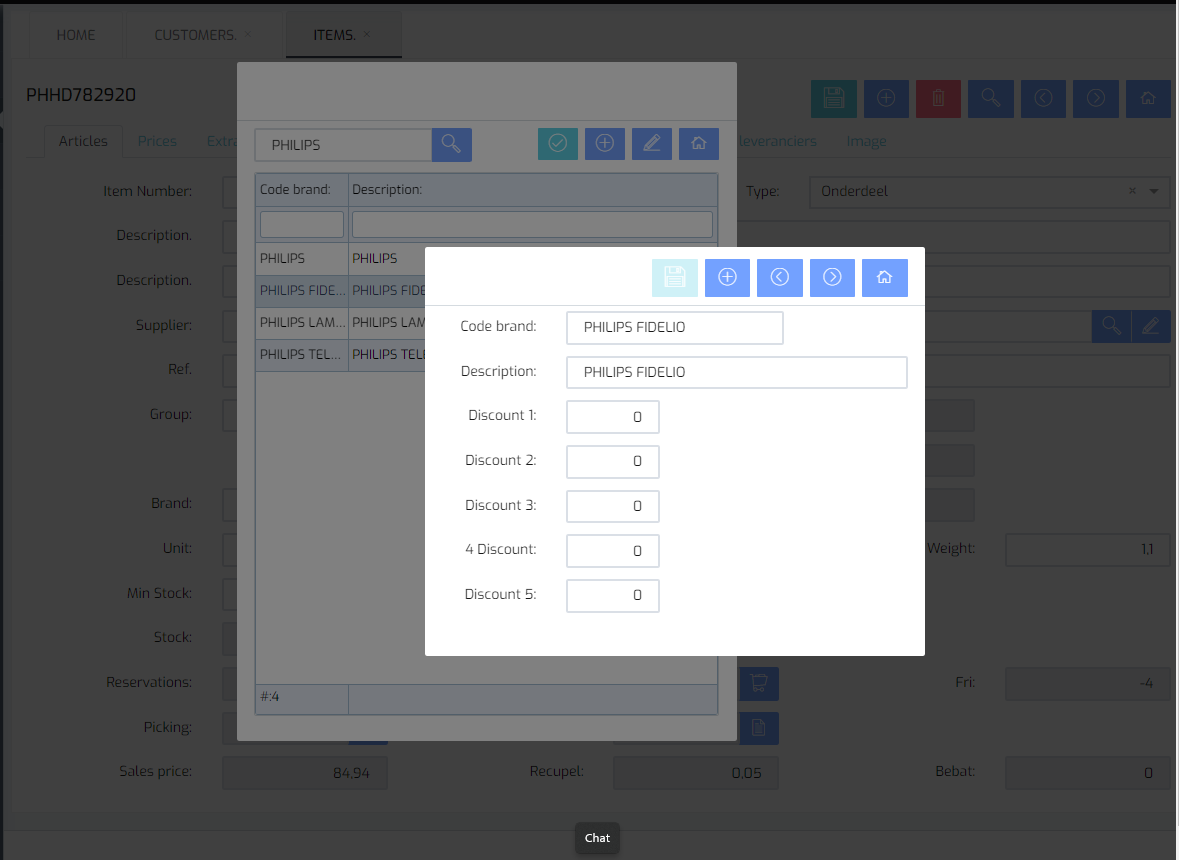Screen dimensions: 1179x860
Task: Clear the Onderdeel type selection
Action: click(x=1132, y=191)
